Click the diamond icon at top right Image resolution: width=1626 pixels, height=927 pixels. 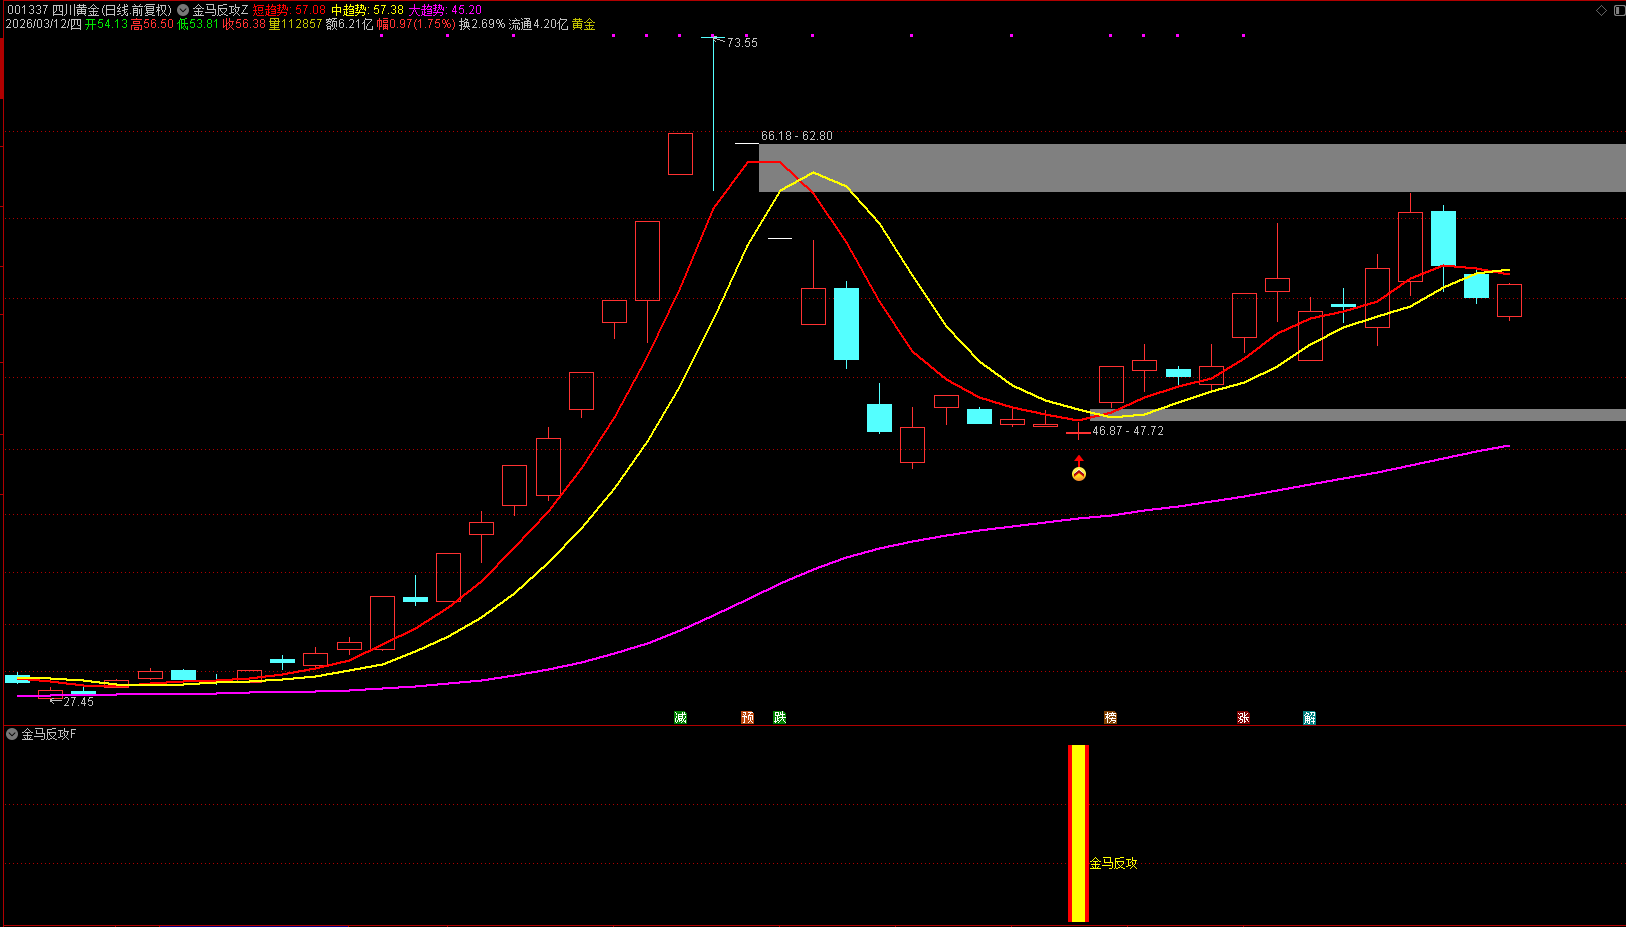pos(1602,10)
